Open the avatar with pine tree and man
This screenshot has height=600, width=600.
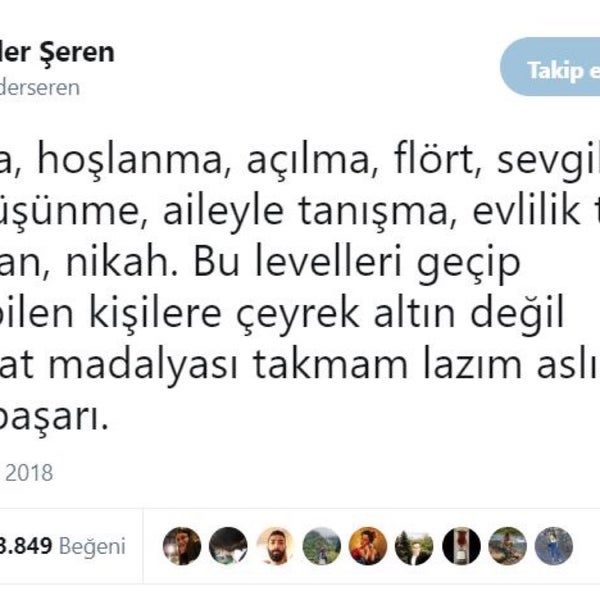pos(414,546)
